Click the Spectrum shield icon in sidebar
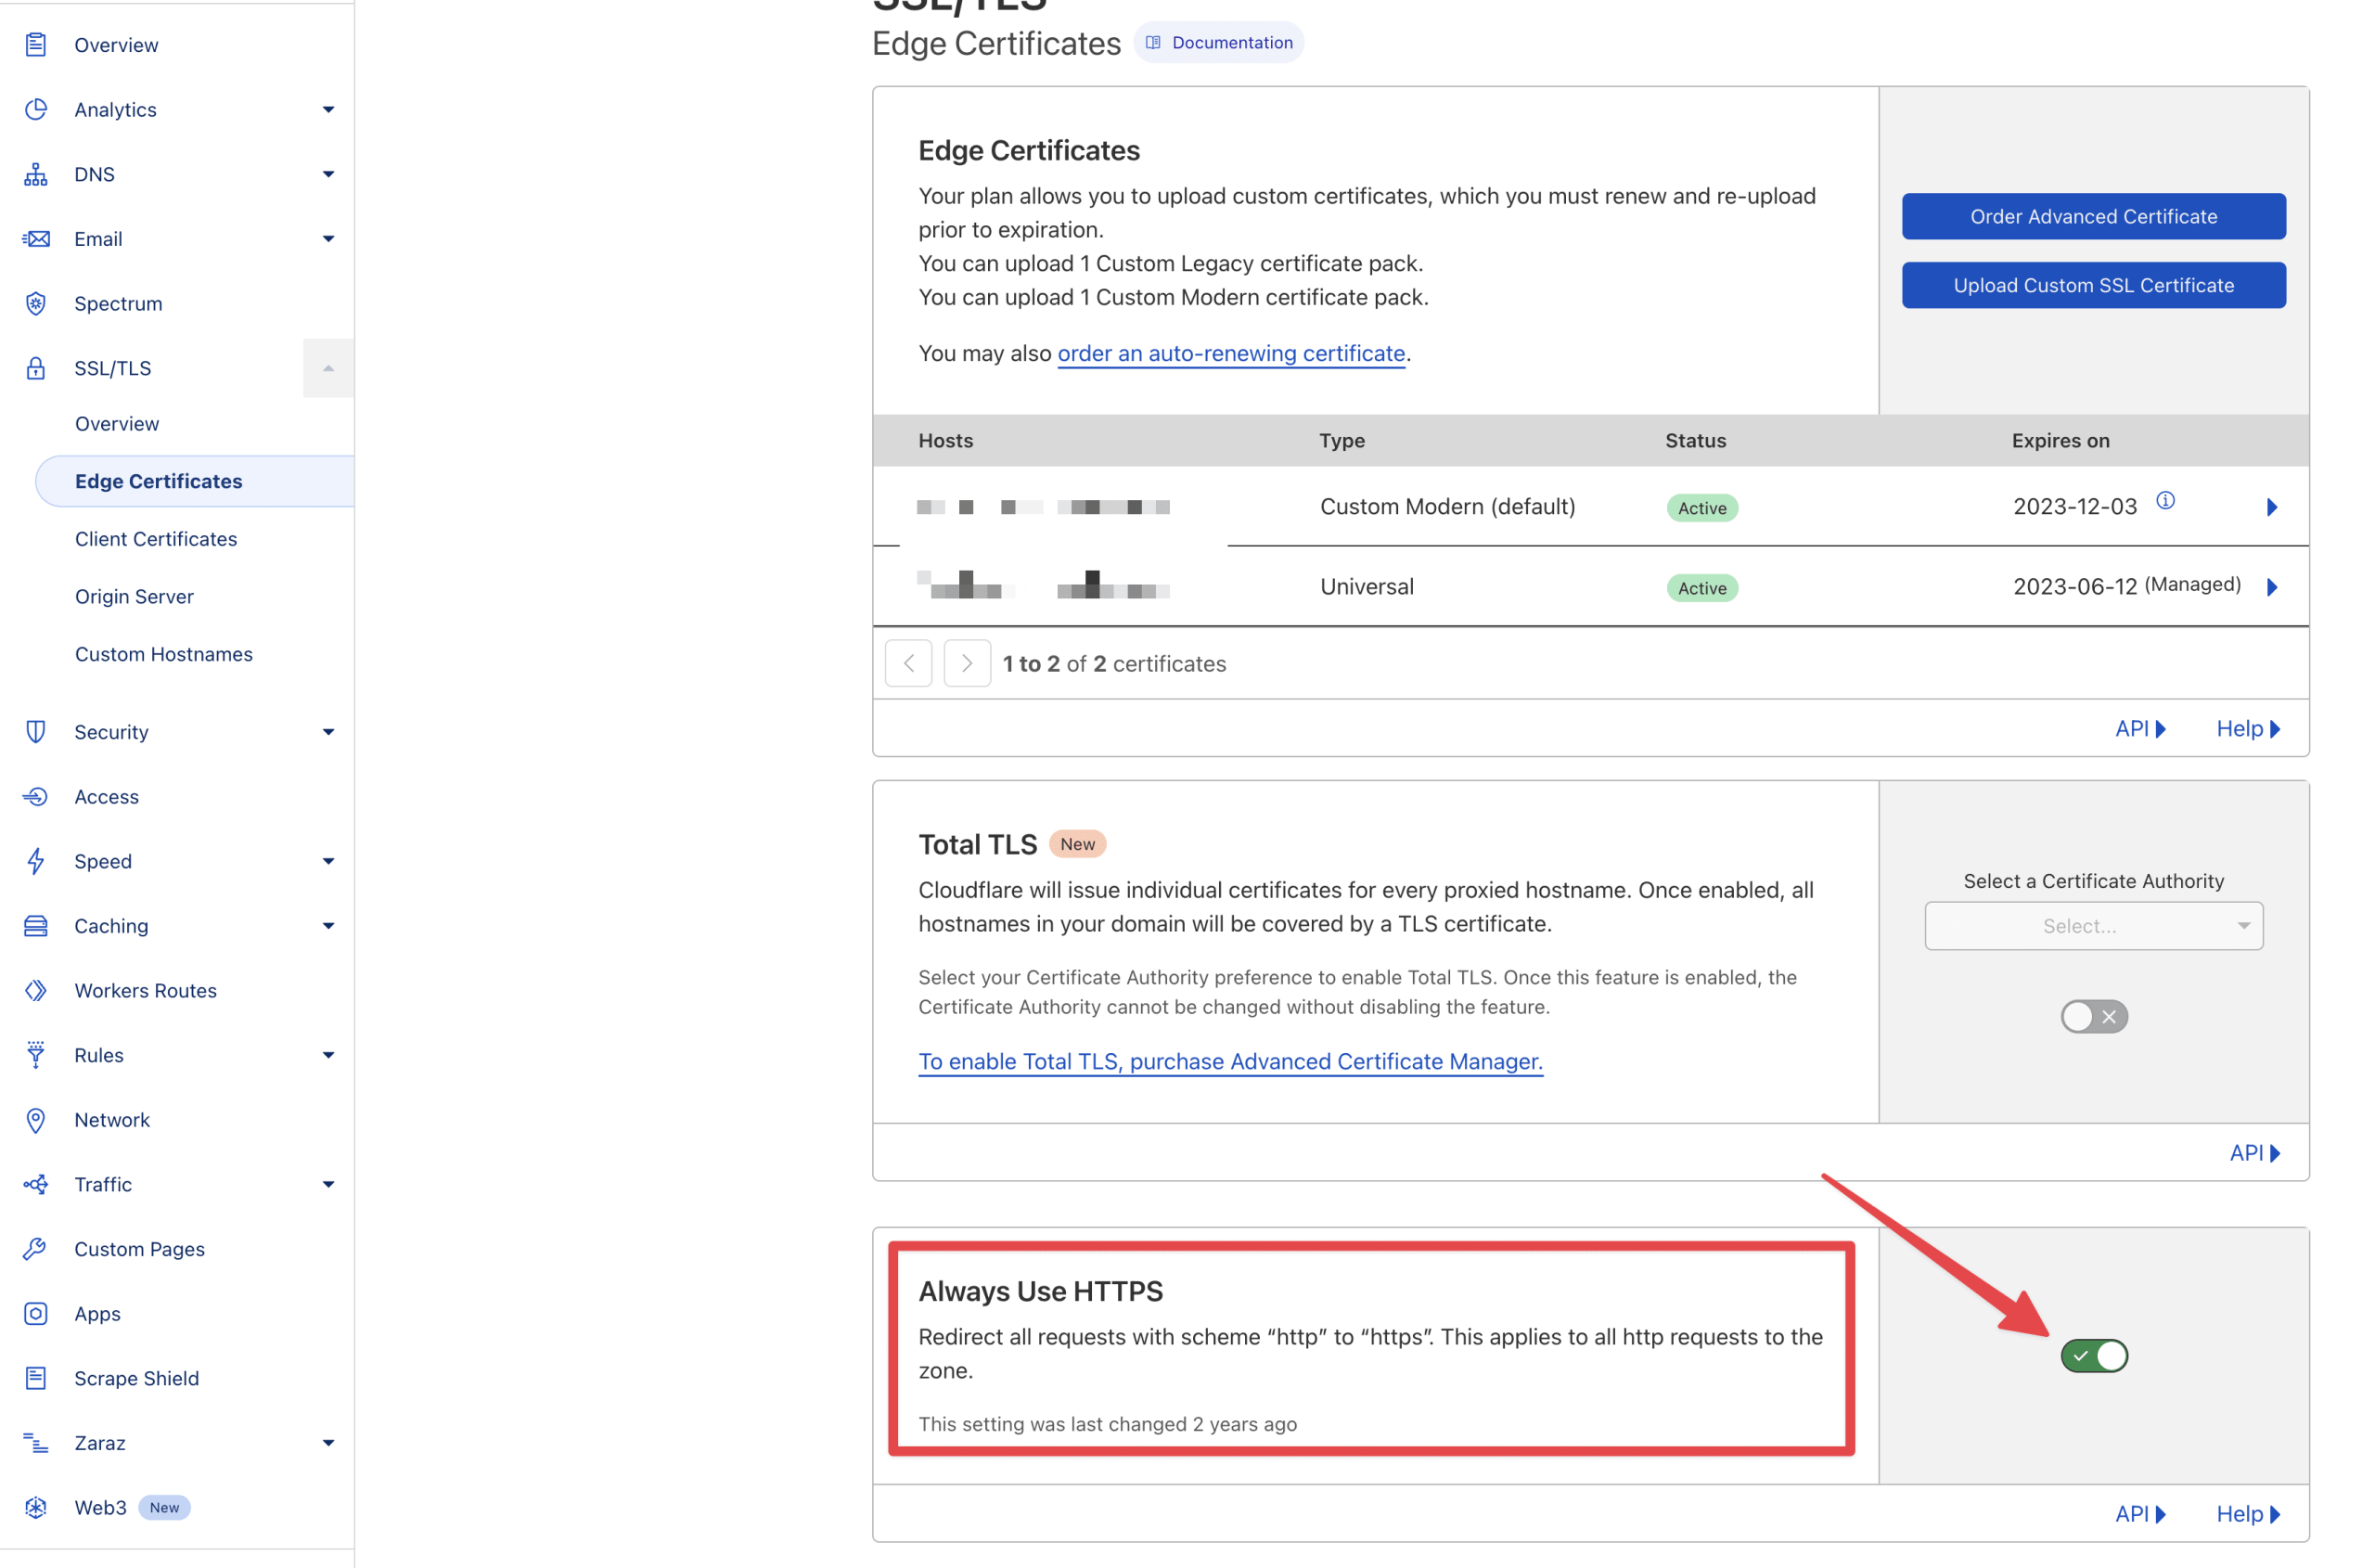The height and width of the screenshot is (1568, 2375). click(x=36, y=303)
